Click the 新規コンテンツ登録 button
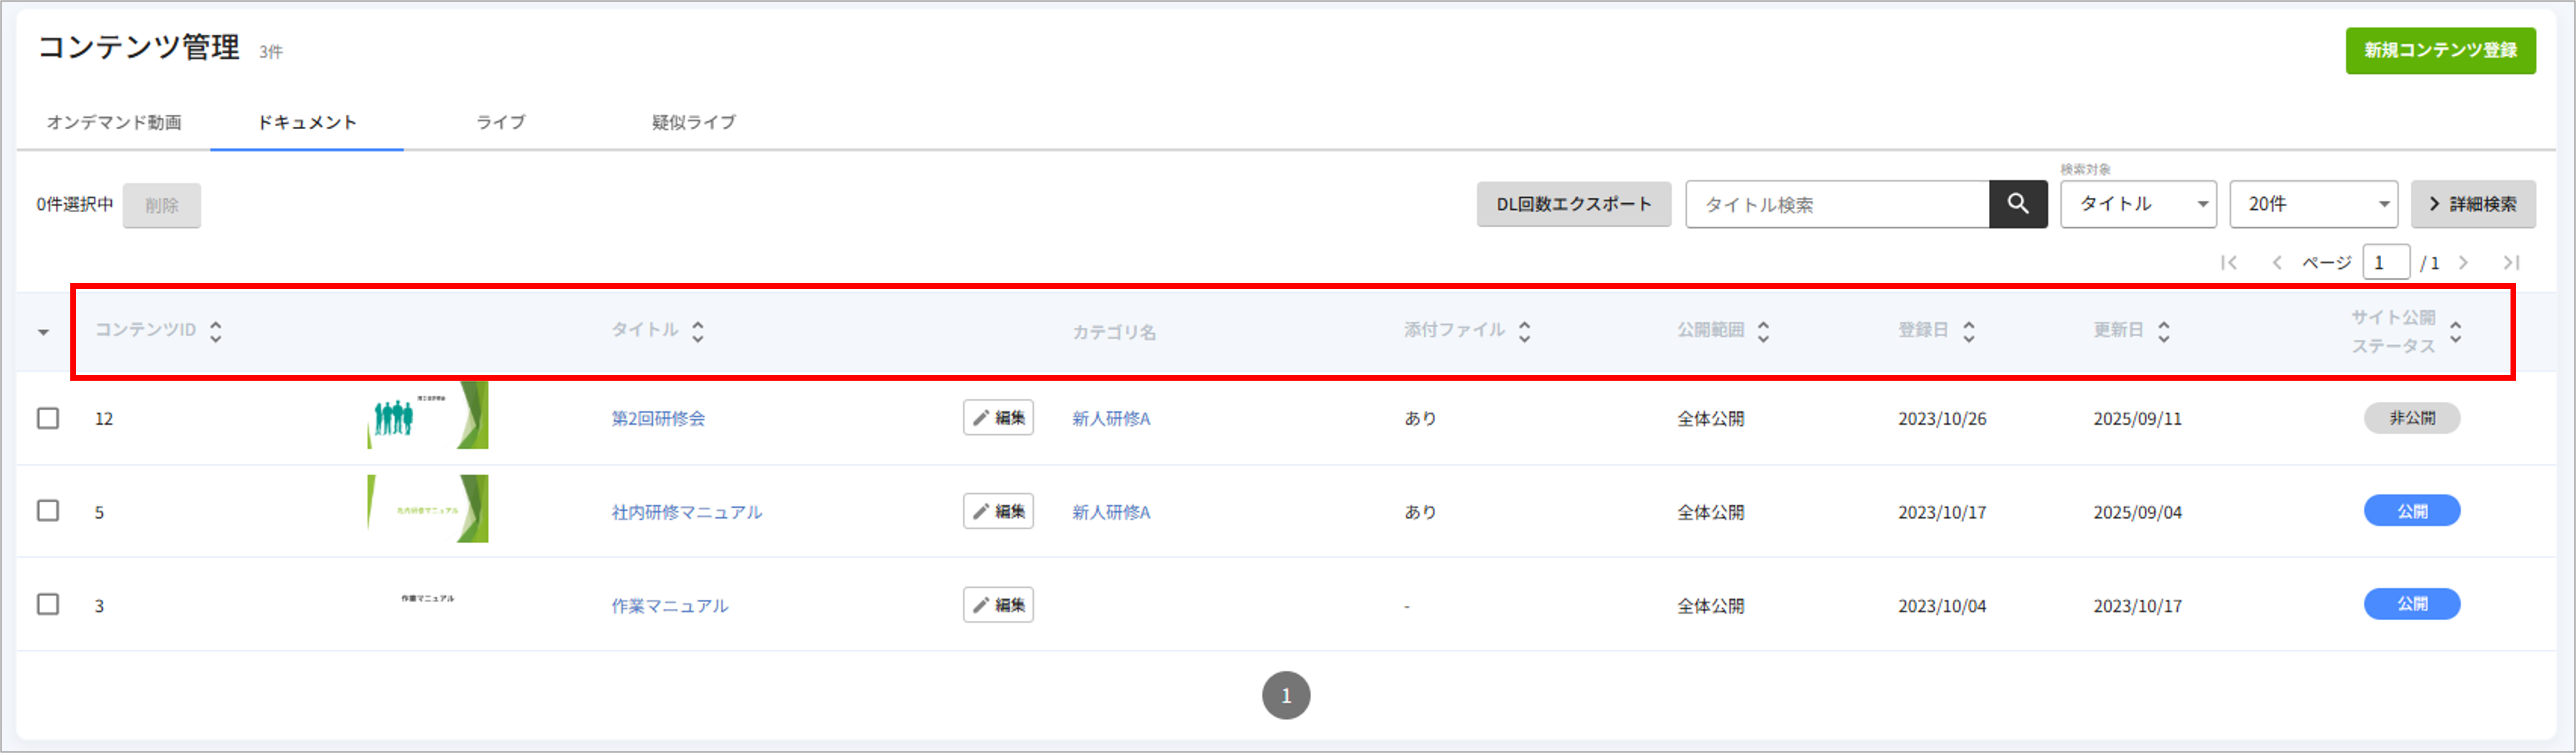 (x=2440, y=50)
